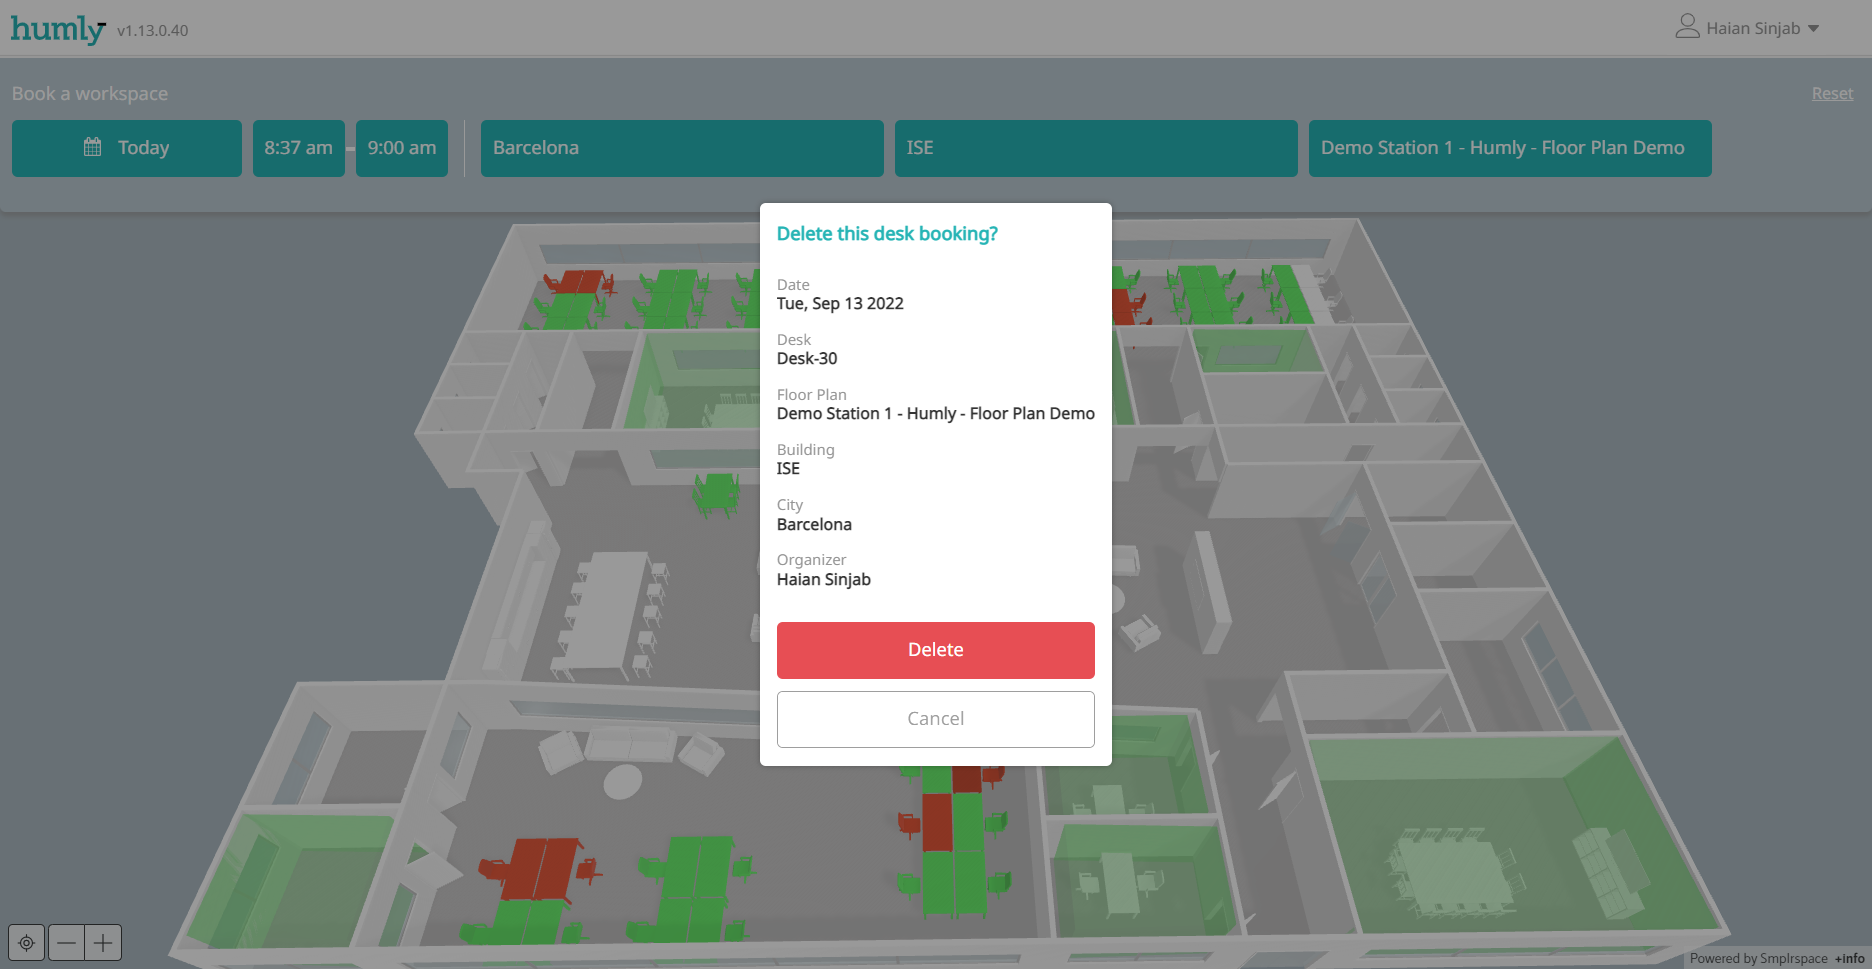Viewport: 1872px width, 969px height.
Task: Open the ISE building selector
Action: tap(1095, 148)
